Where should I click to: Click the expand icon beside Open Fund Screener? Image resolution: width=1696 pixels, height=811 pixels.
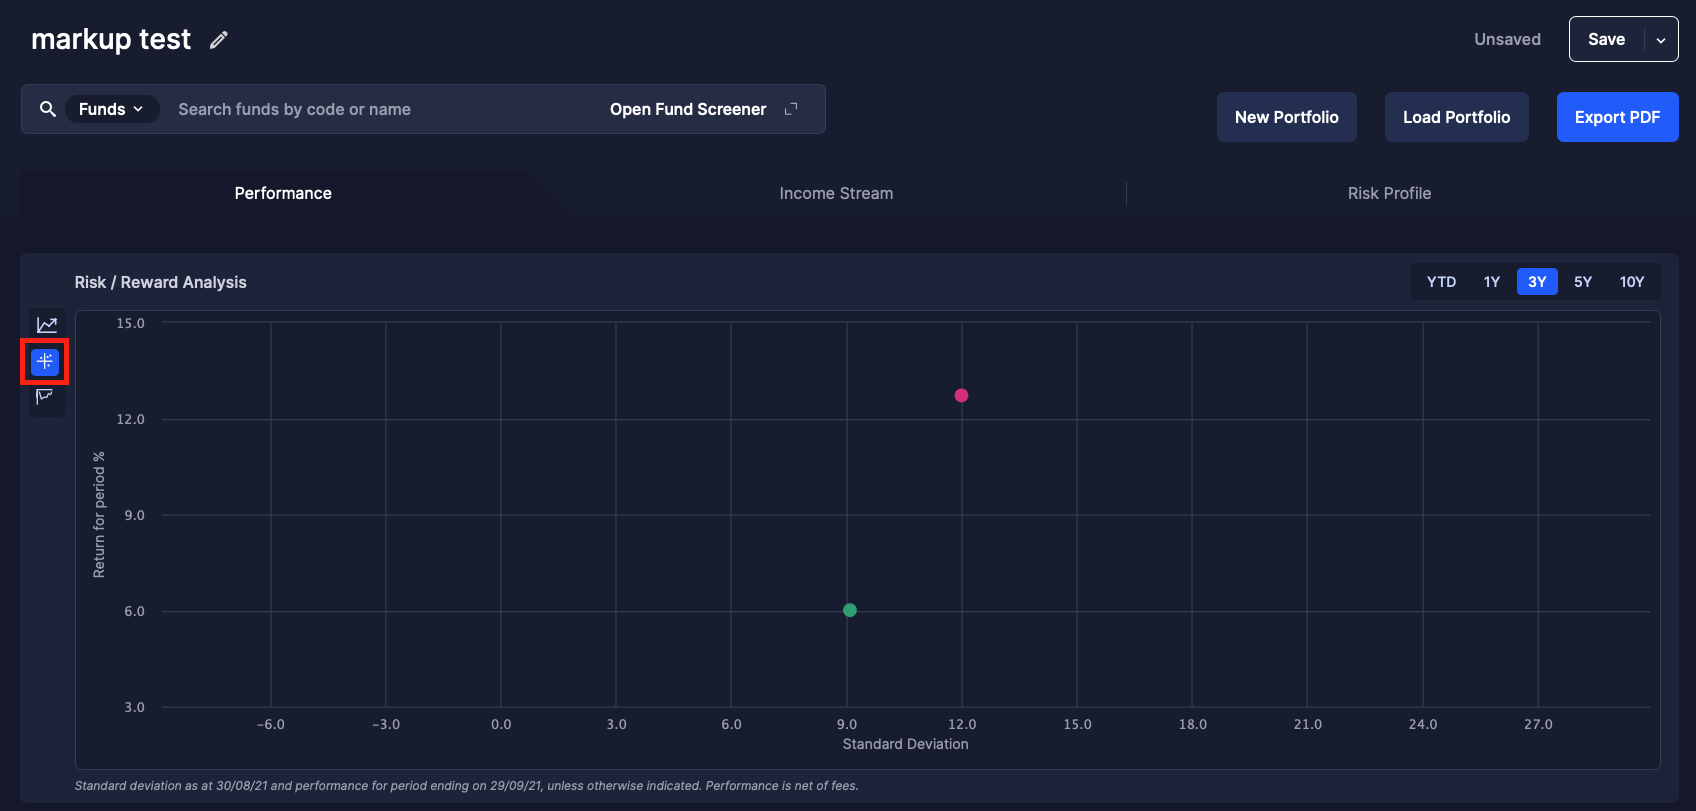pyautogui.click(x=791, y=109)
